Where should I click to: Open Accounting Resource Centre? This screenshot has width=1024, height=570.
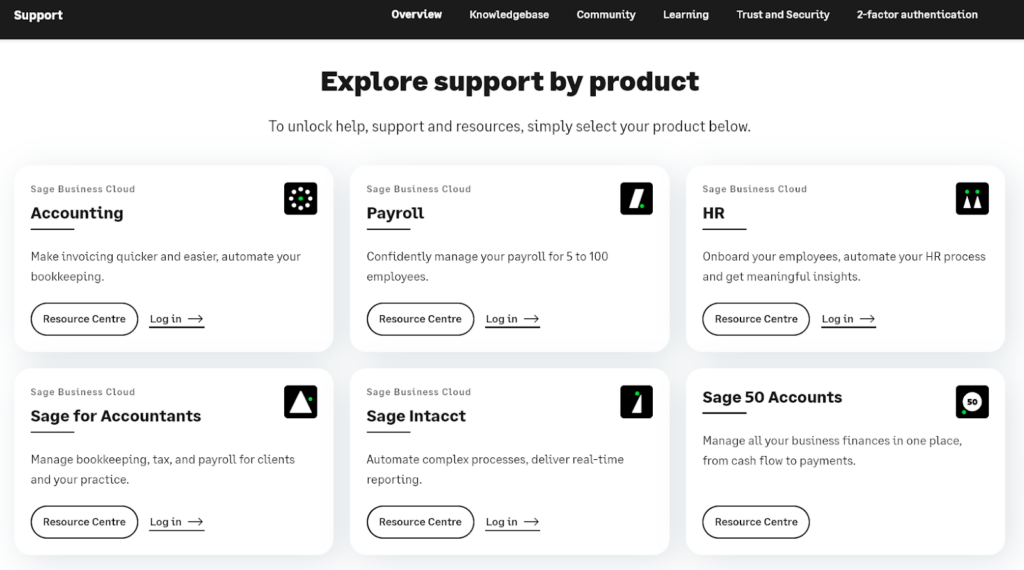click(x=84, y=319)
